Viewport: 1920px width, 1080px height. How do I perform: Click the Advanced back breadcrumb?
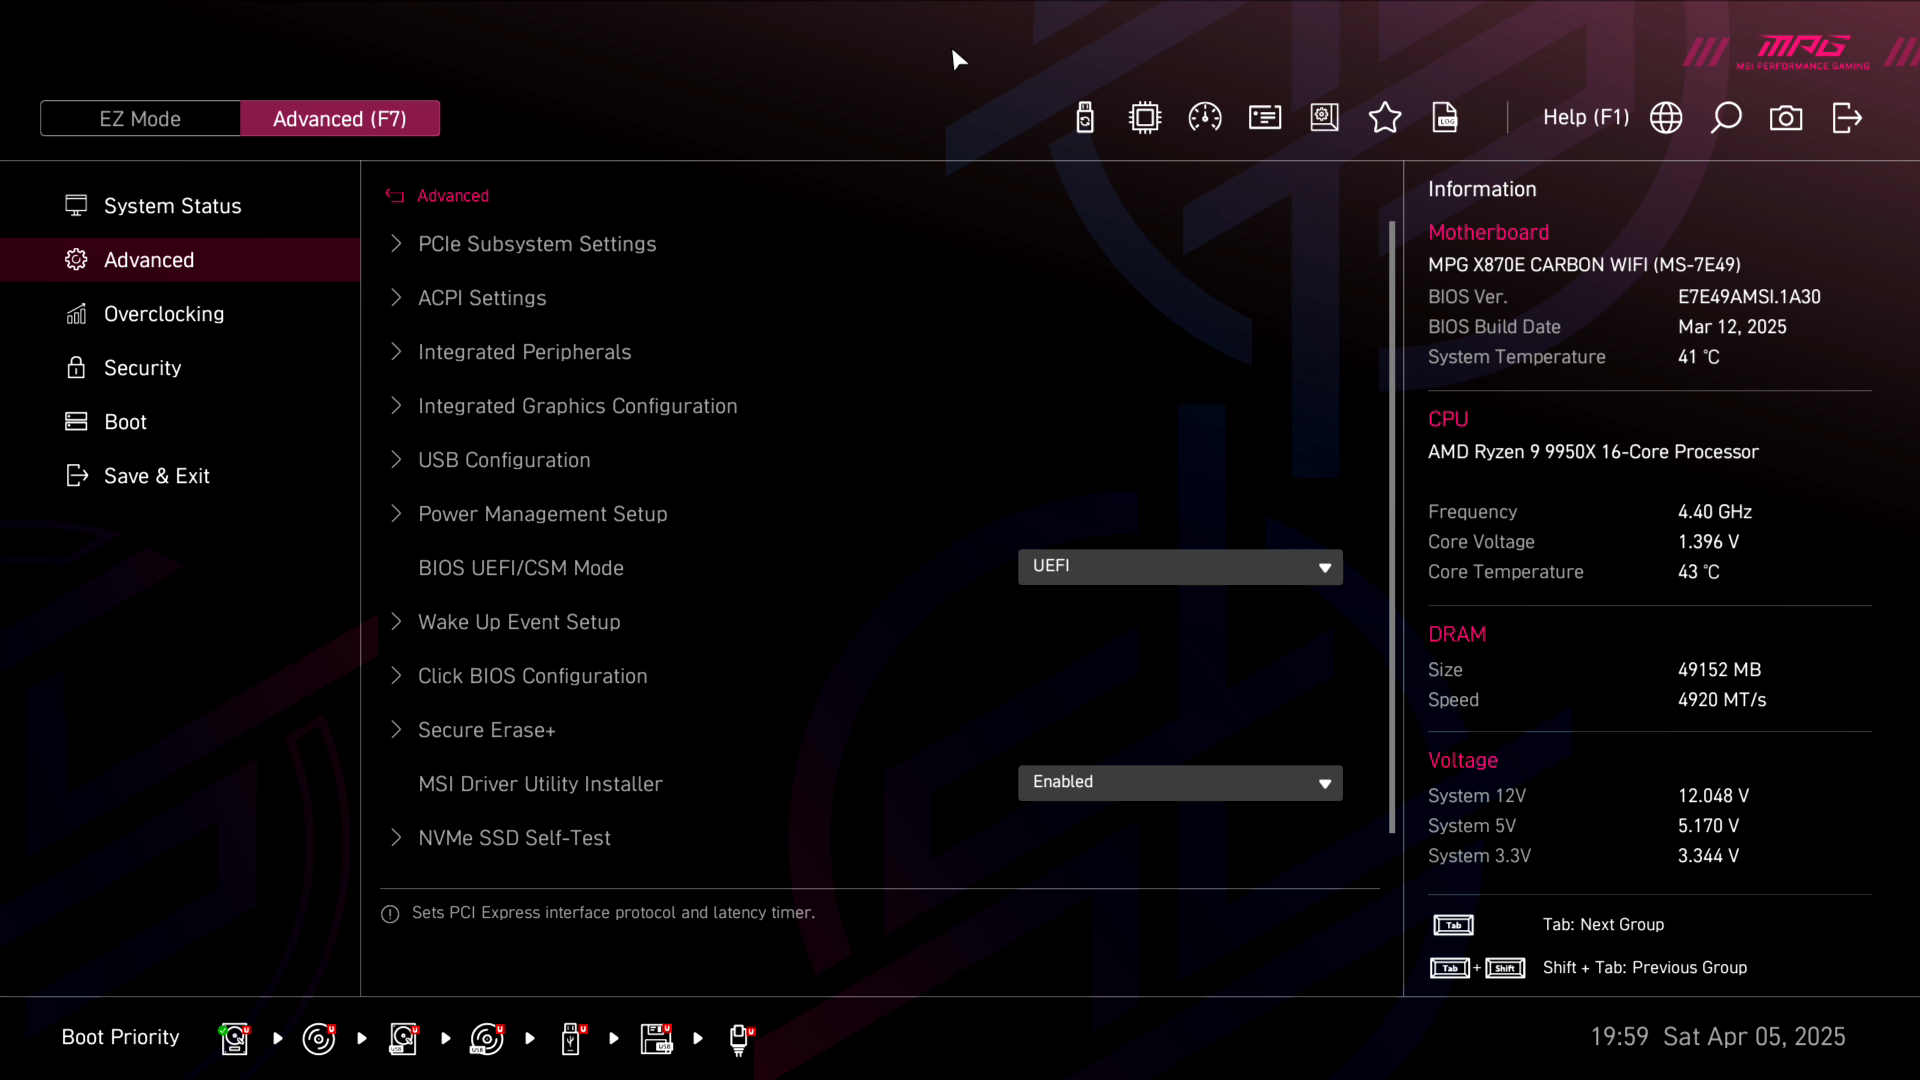tap(452, 196)
